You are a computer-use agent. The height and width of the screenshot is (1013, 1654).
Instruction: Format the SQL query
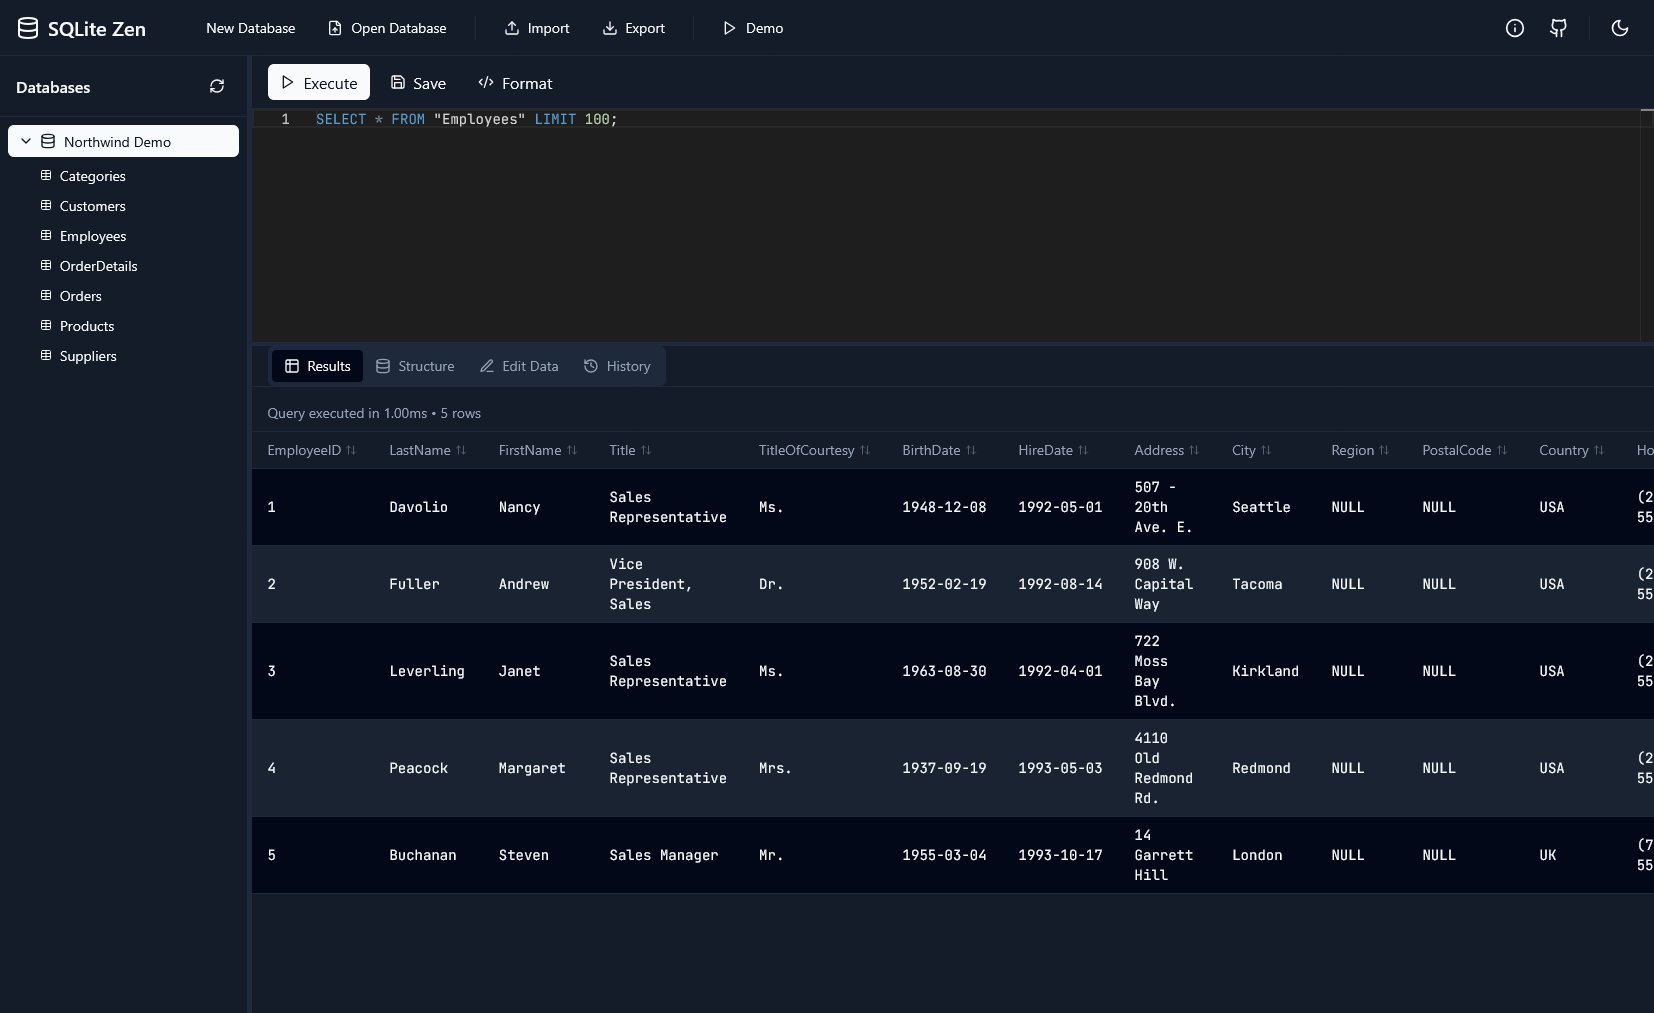[x=515, y=83]
